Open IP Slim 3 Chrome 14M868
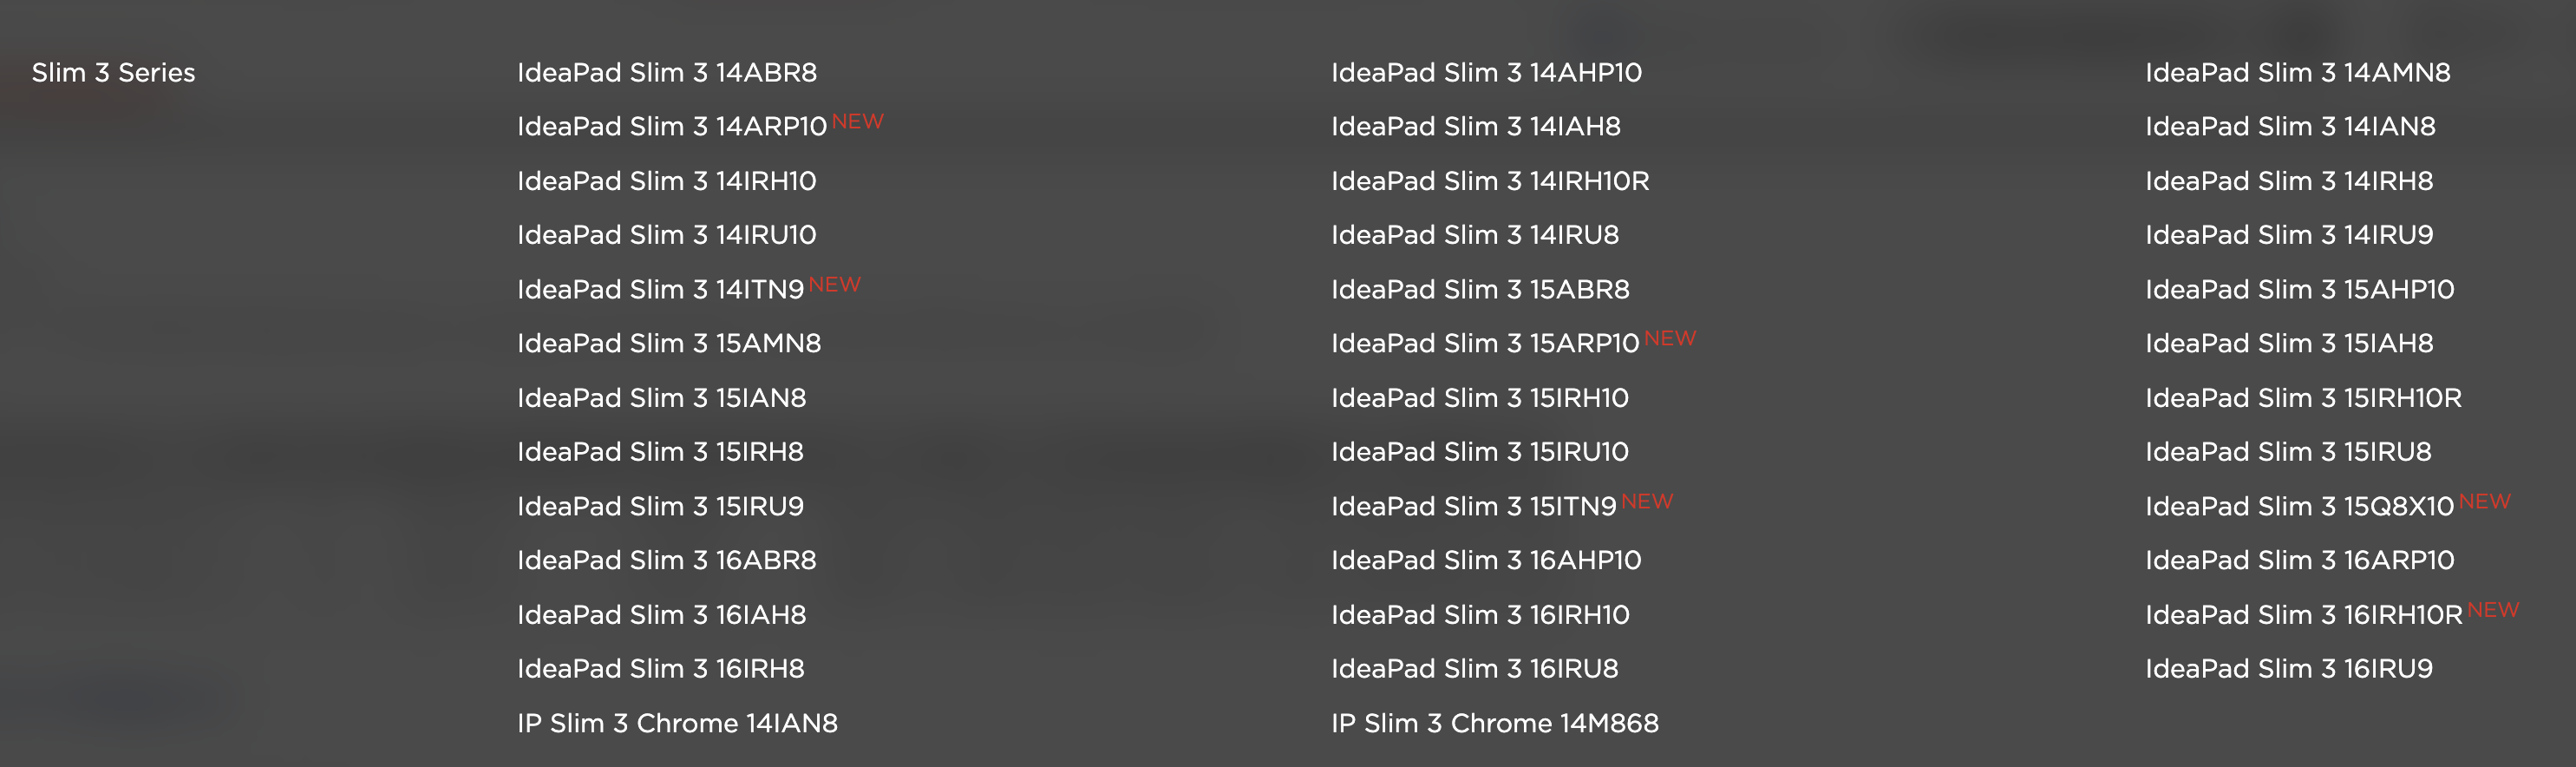The width and height of the screenshot is (2576, 767). pyautogui.click(x=1495, y=724)
